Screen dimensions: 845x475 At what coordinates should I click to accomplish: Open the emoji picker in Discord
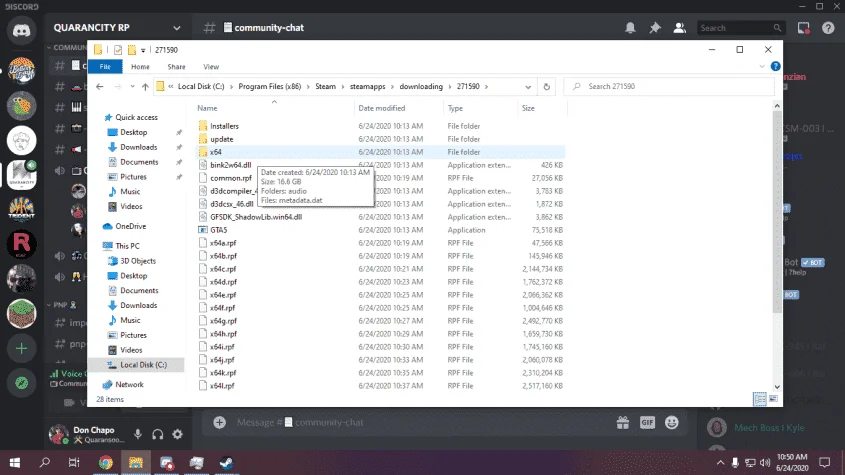click(x=671, y=423)
